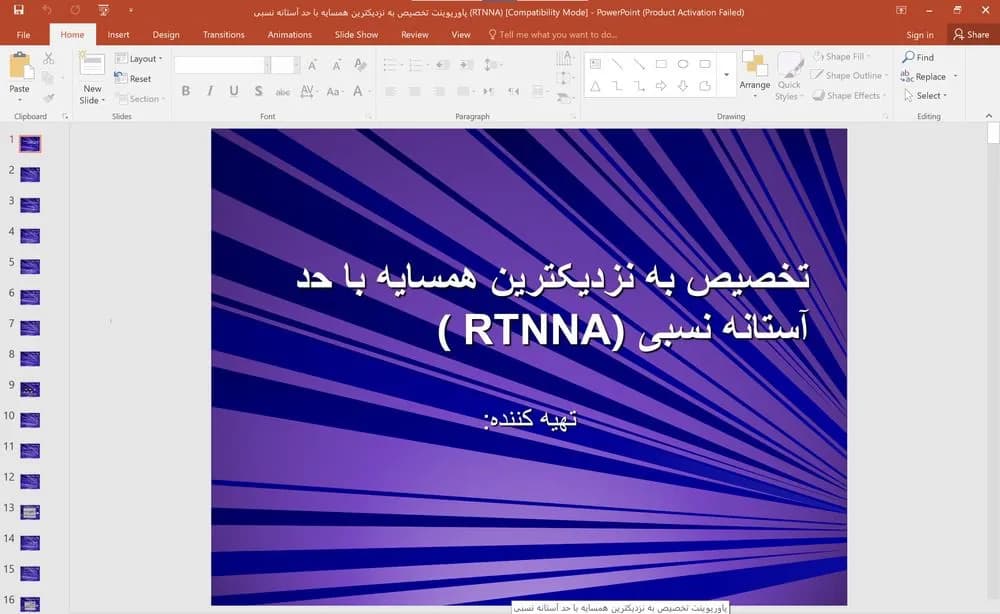Select slide 13 thumbnail
Viewport: 1000px width, 614px height.
(30, 512)
